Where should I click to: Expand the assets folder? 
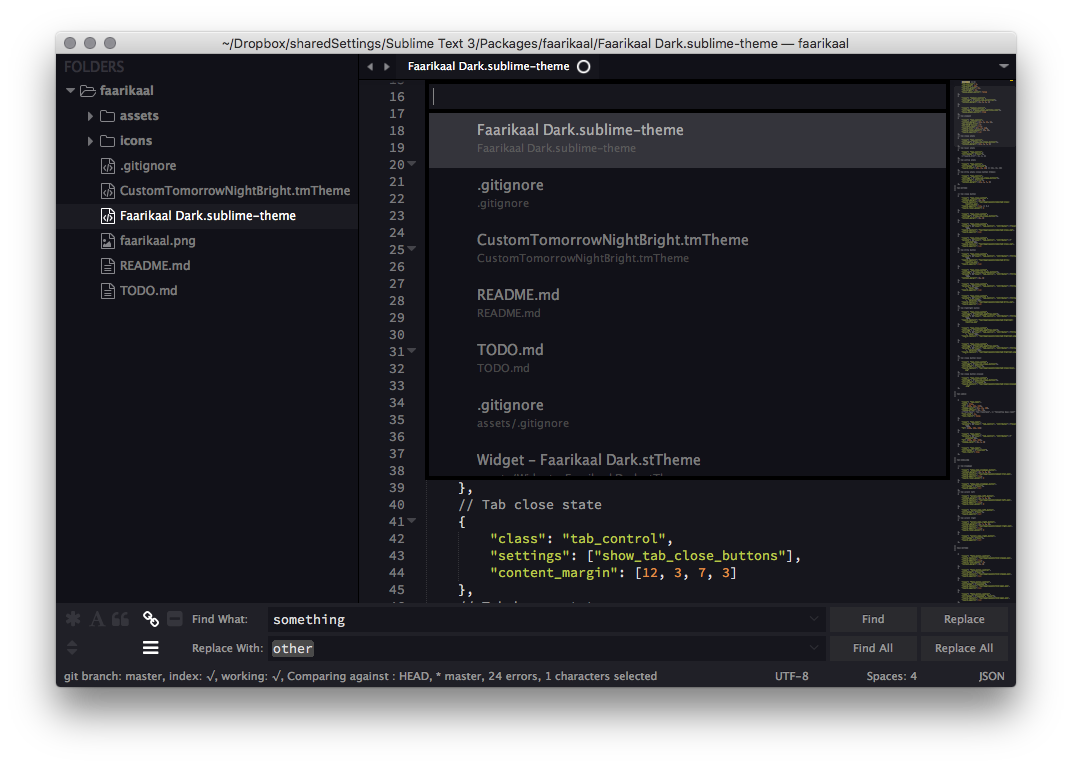point(90,116)
